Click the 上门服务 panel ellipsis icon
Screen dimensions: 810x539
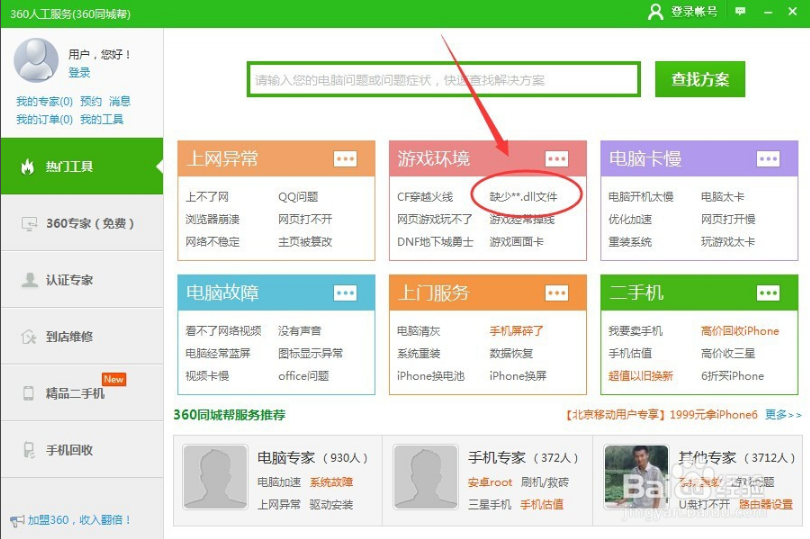click(556, 293)
